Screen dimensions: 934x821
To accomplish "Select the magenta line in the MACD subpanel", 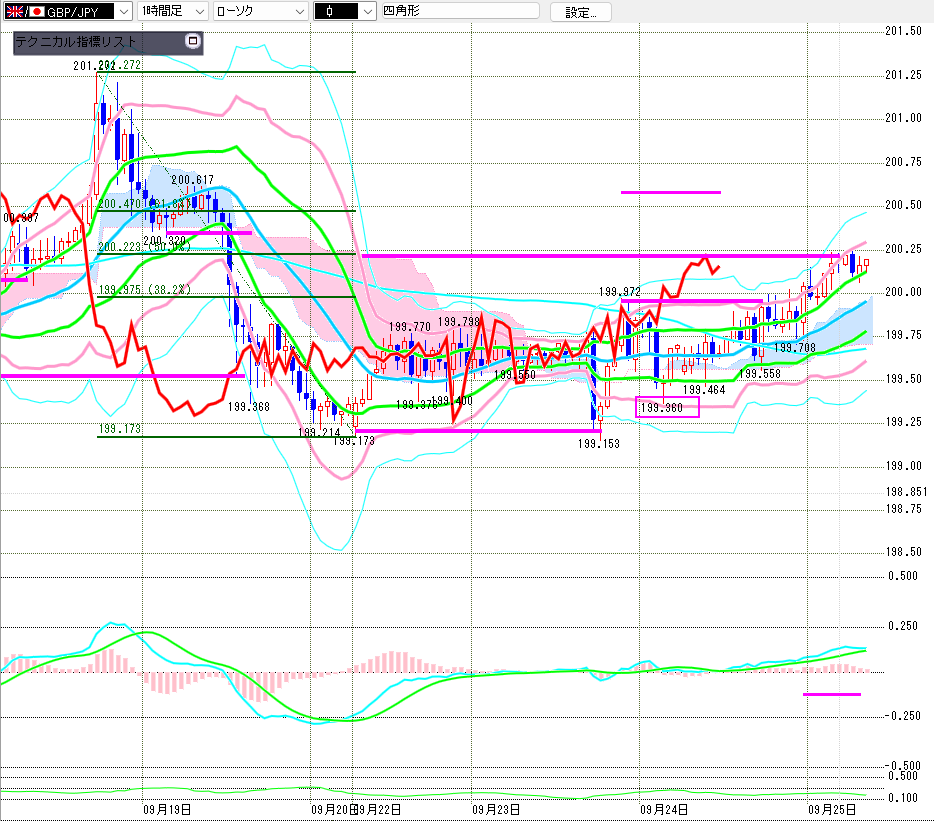I will (831, 694).
